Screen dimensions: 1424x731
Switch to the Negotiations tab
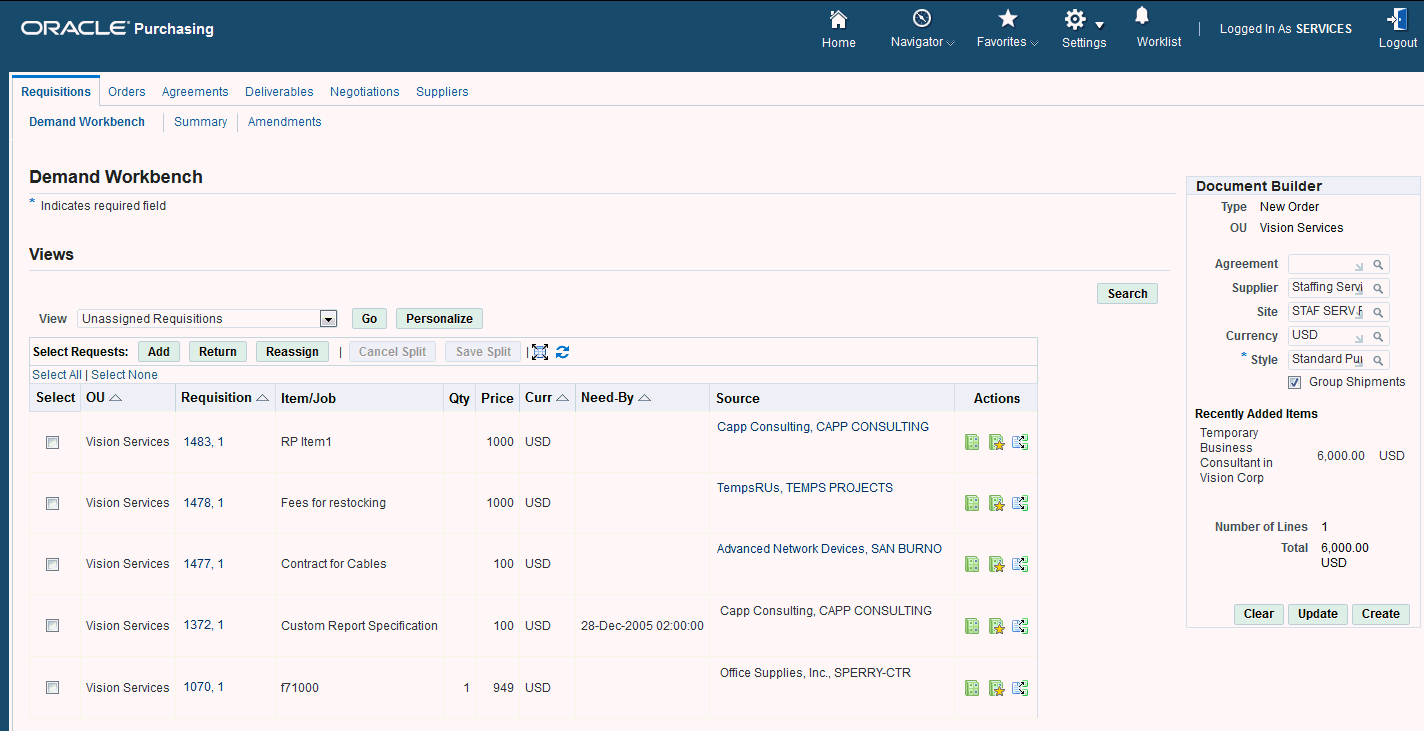point(365,92)
